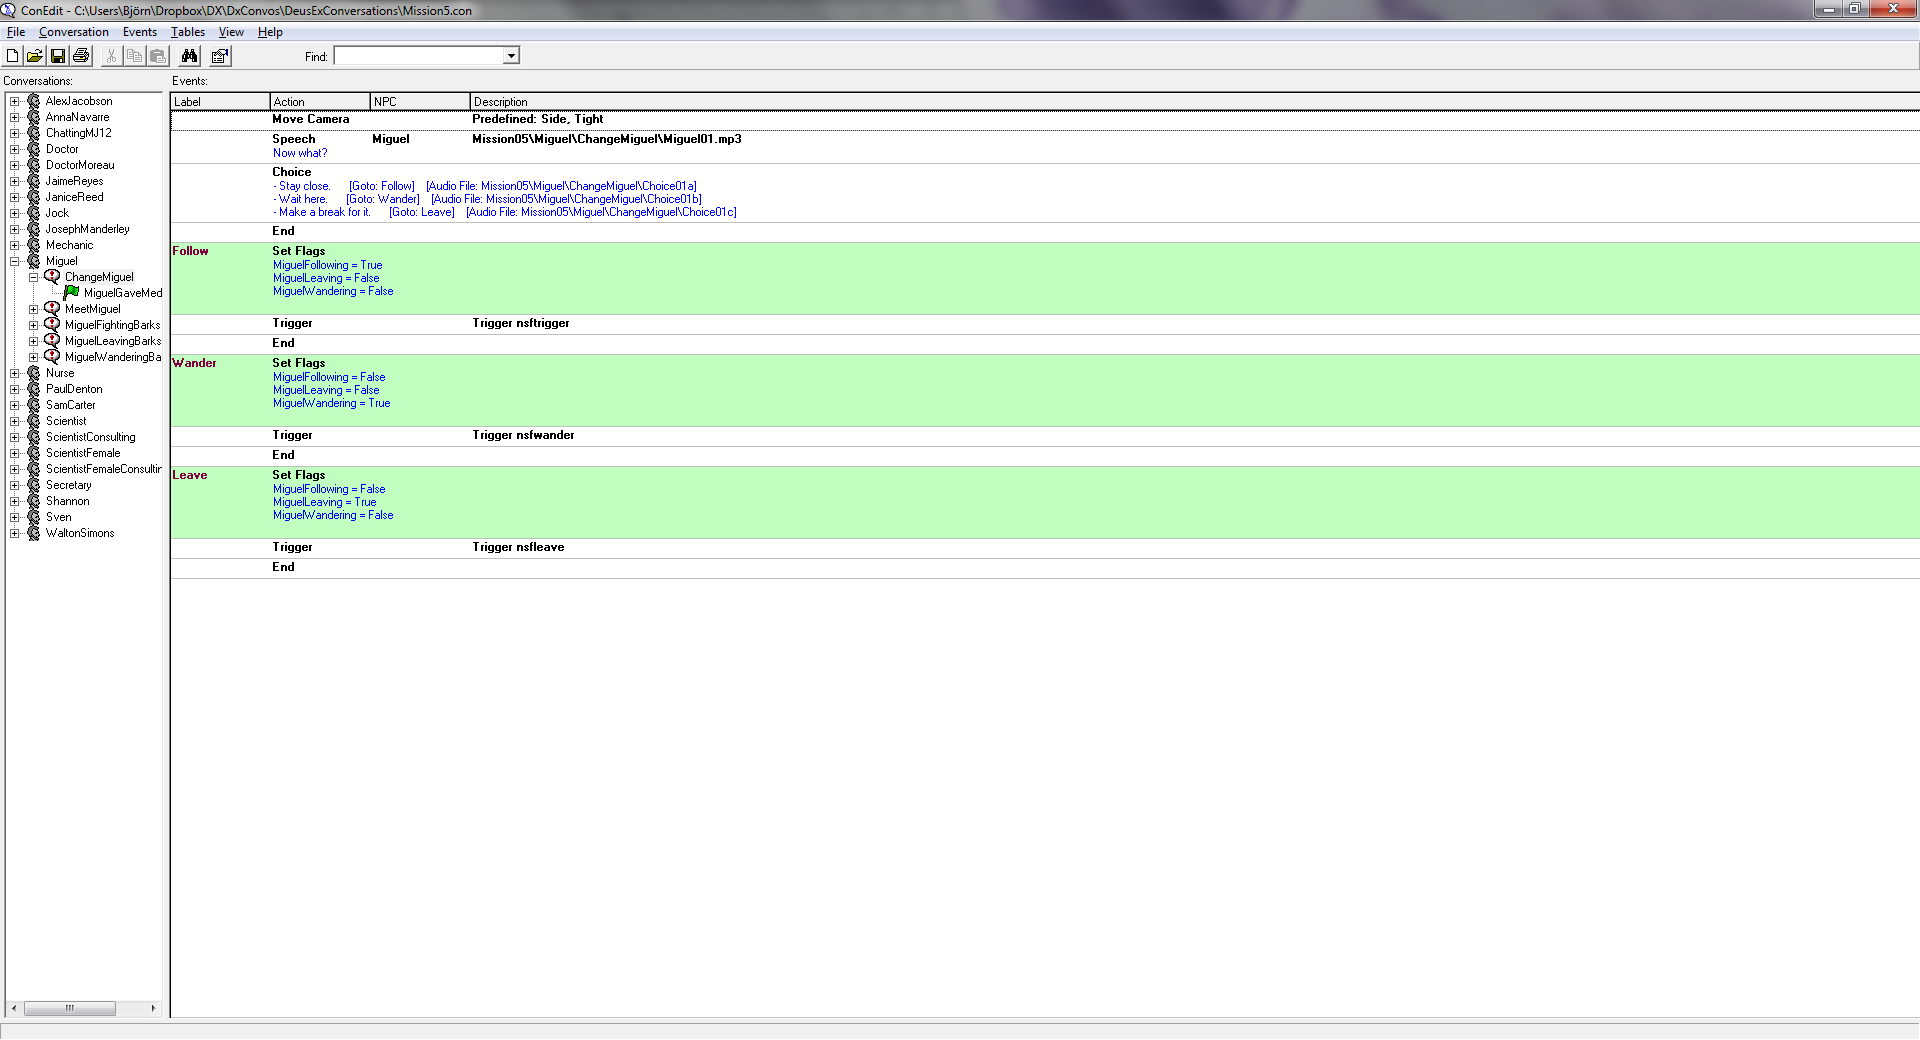
Task: Click the Save floppy disk icon
Action: pyautogui.click(x=58, y=56)
